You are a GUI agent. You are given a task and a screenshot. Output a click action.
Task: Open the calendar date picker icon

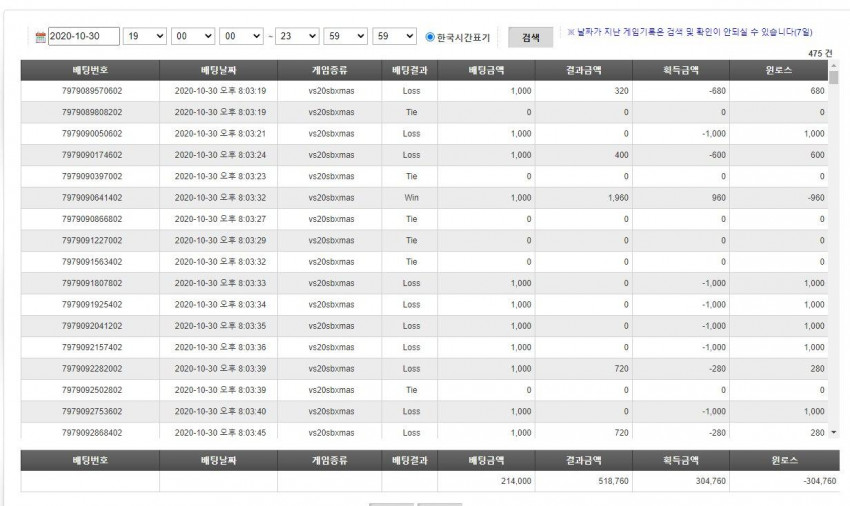click(x=40, y=37)
